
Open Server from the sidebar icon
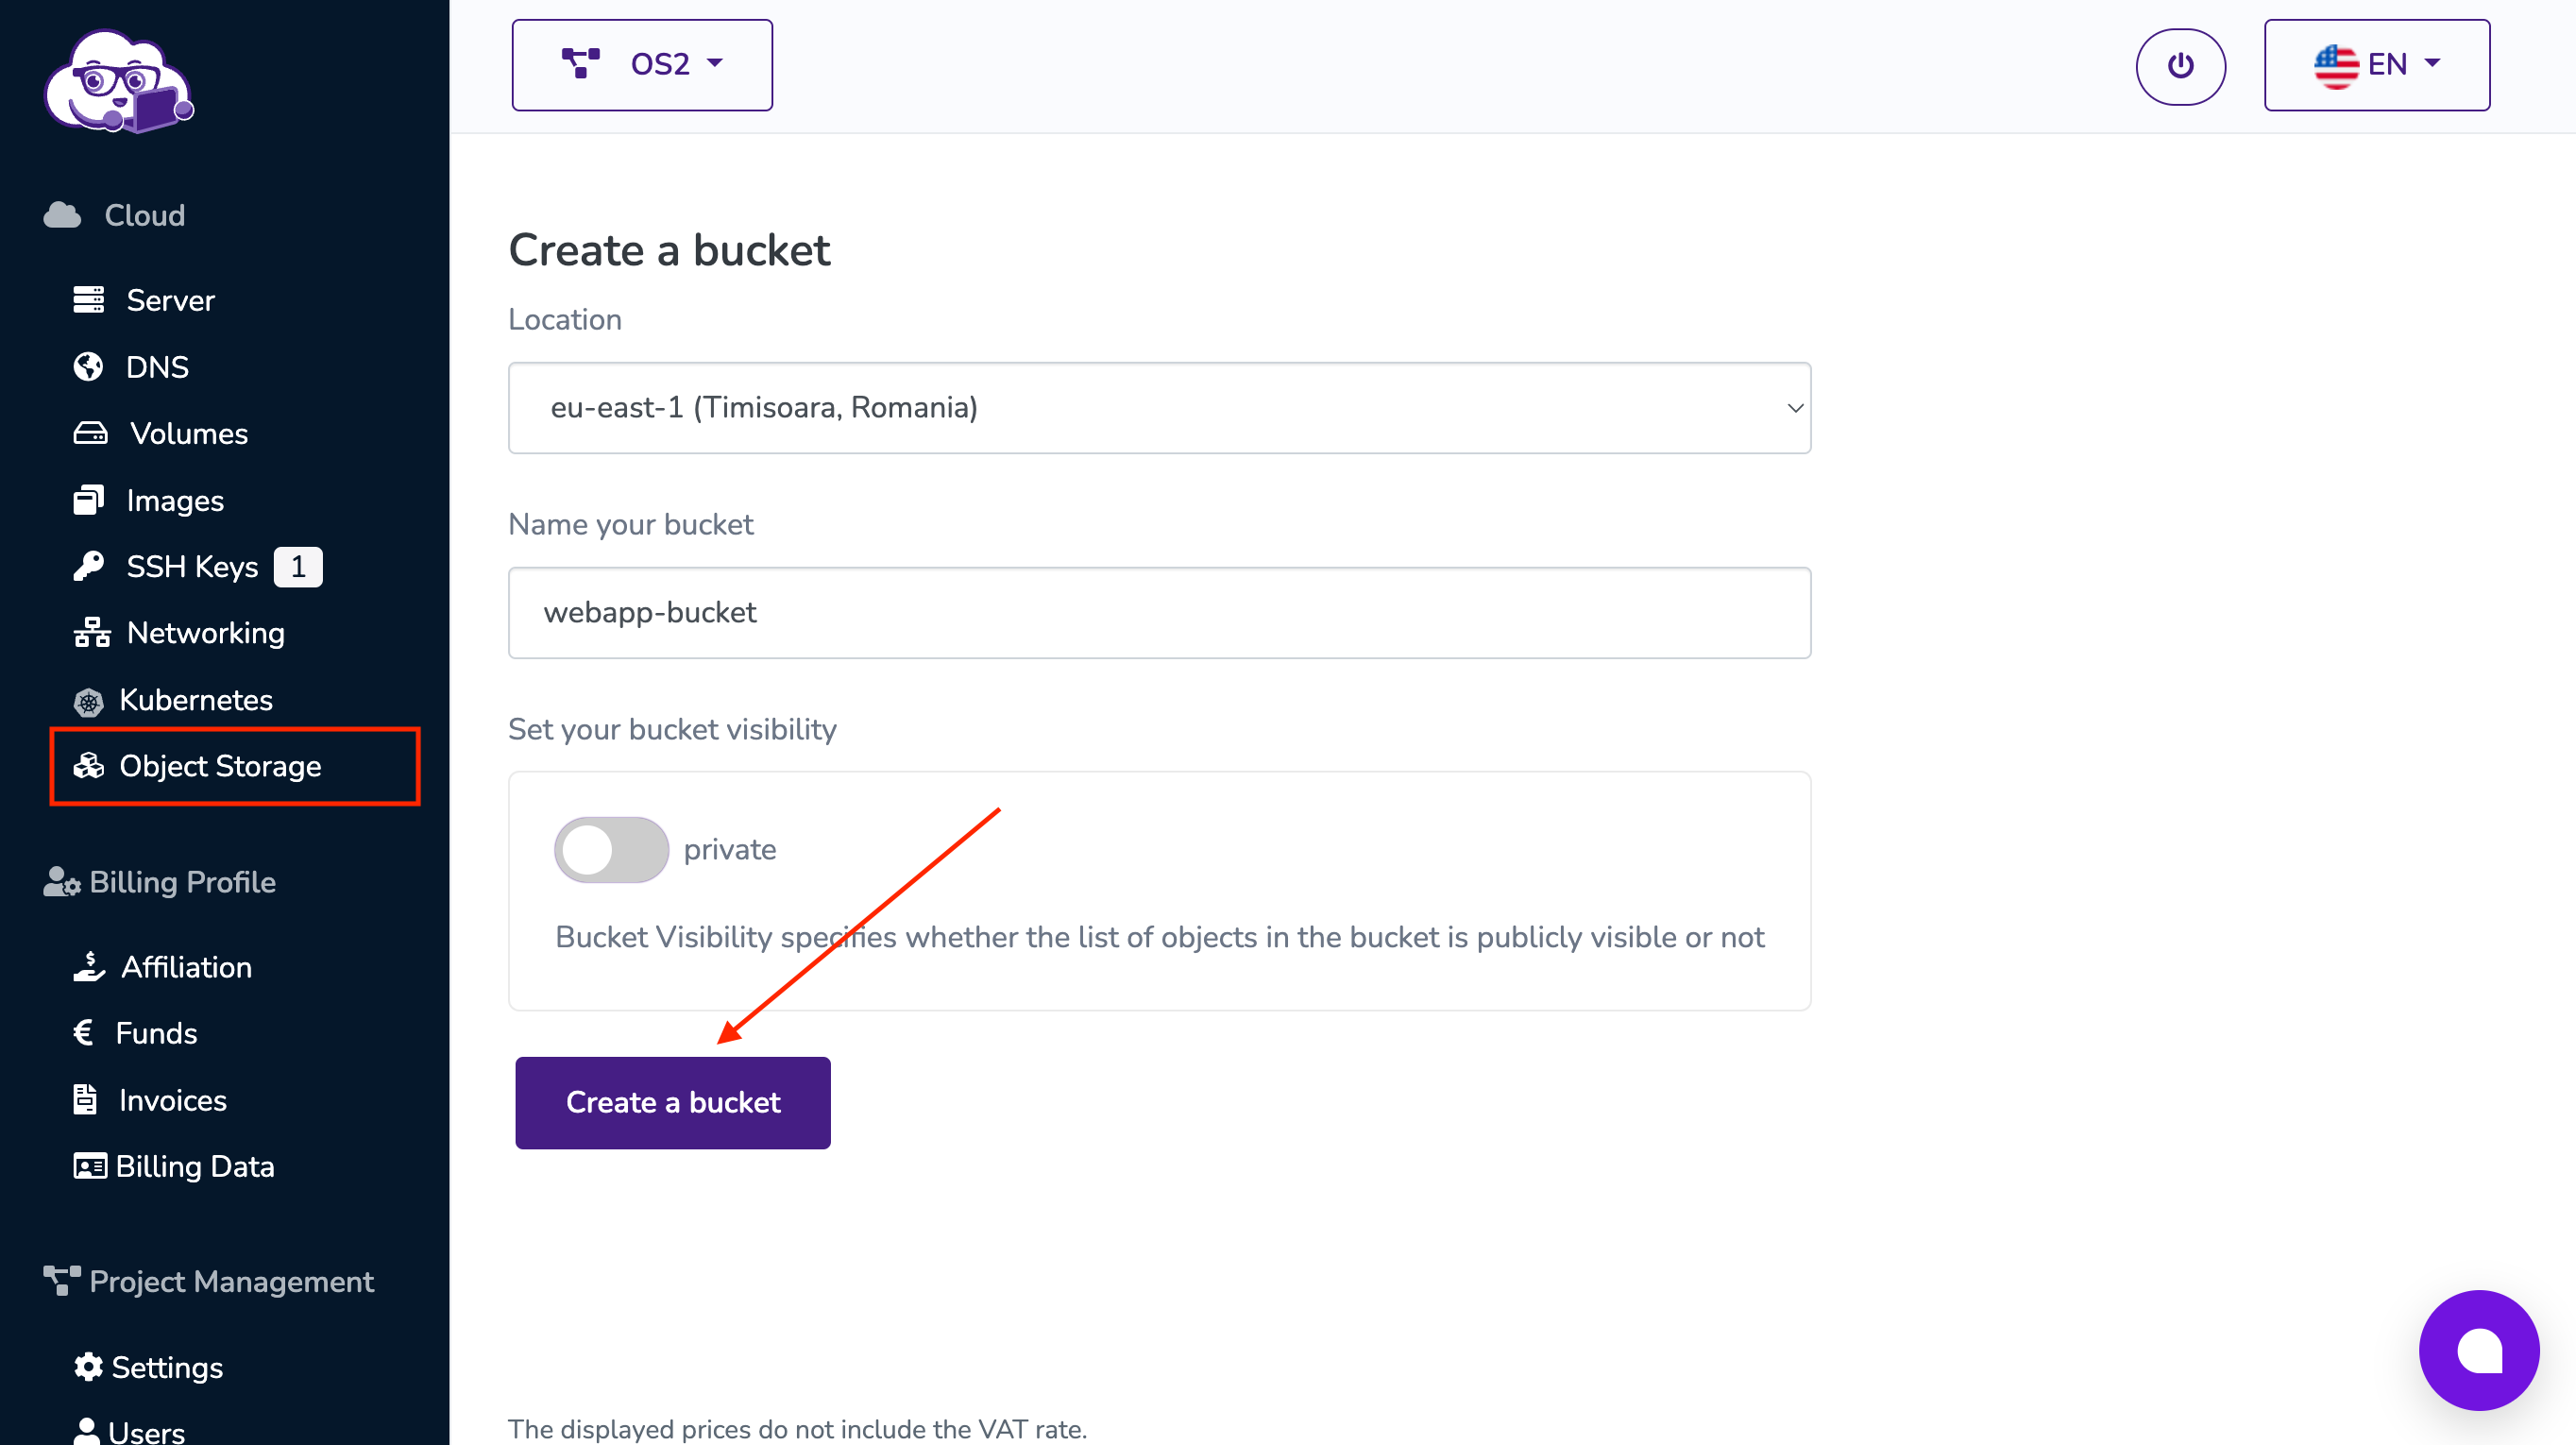pos(89,299)
